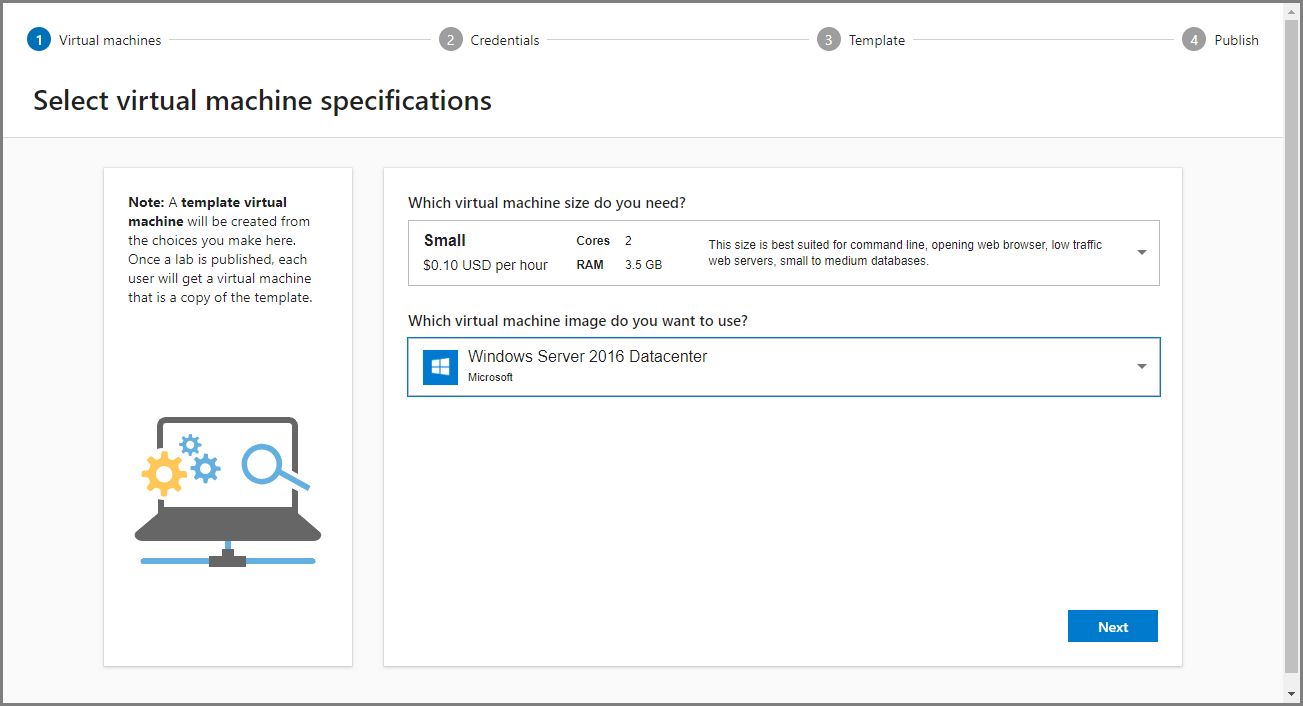Click the step 2 Credentials circle

451,40
